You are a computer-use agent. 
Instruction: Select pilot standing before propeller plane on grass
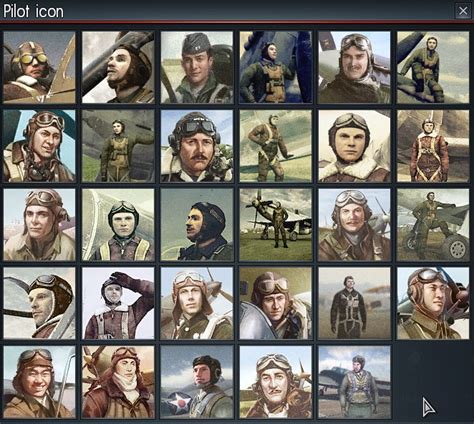click(x=276, y=225)
